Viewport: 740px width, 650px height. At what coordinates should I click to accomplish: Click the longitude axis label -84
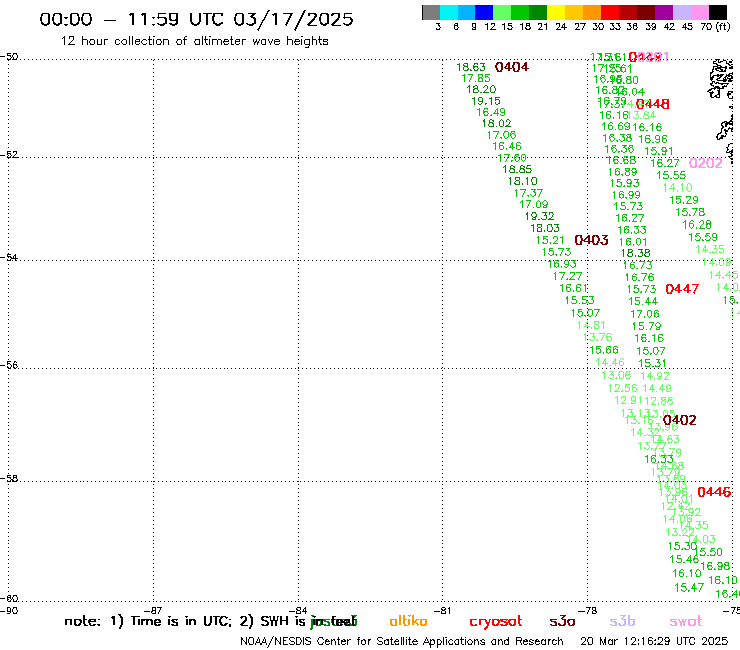coord(299,610)
